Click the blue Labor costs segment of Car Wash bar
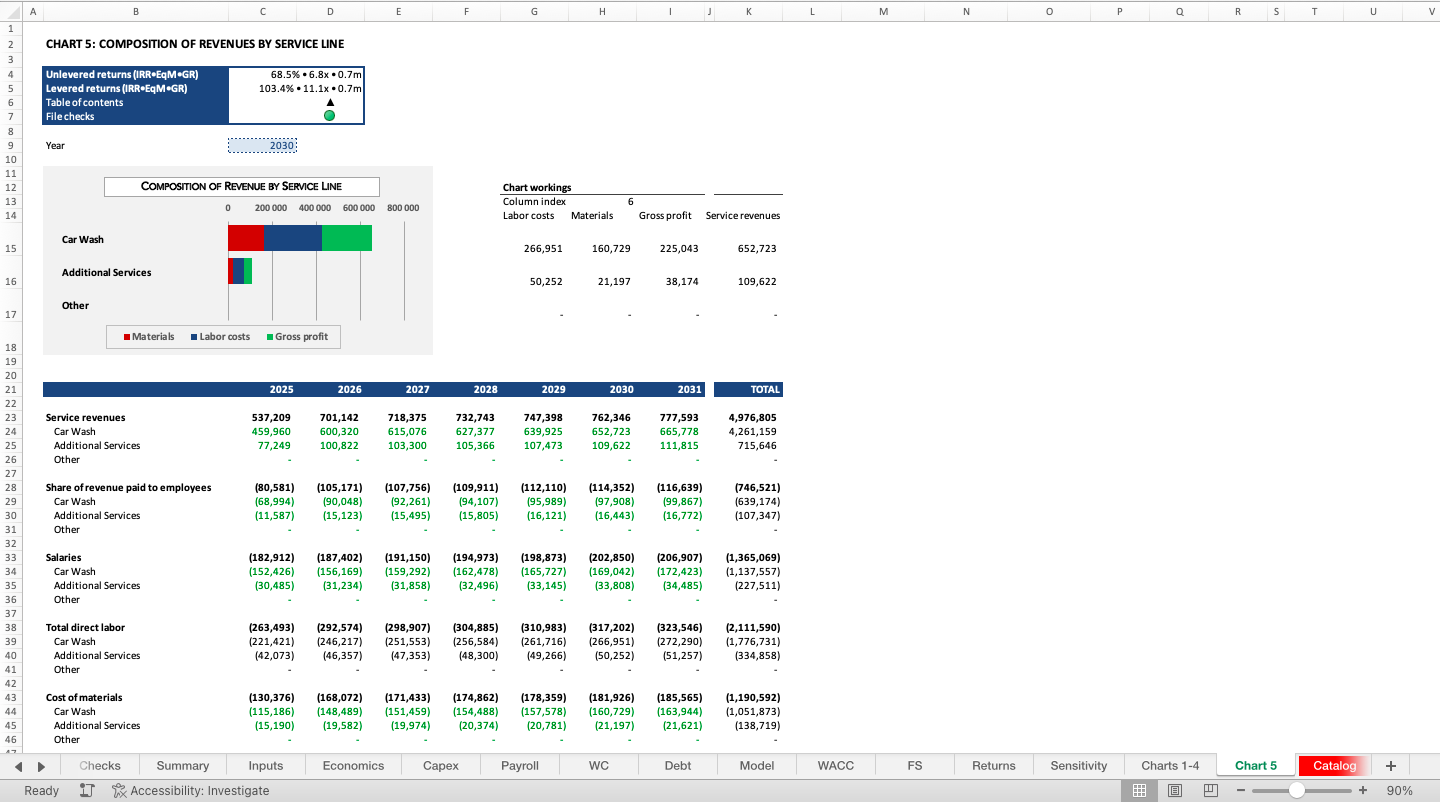The height and width of the screenshot is (802, 1440). [x=293, y=238]
